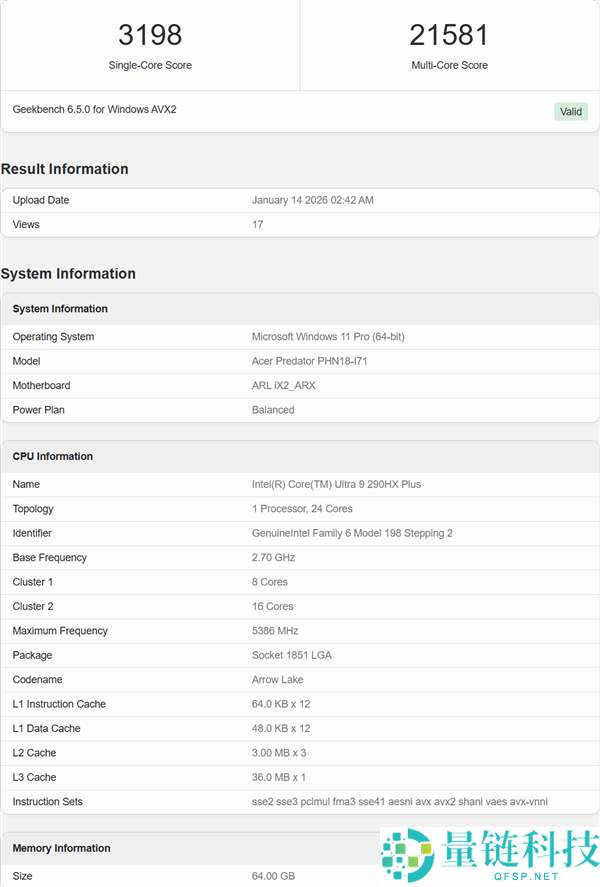Click the 3198 single-core score number
This screenshot has width=600, height=887.
click(x=150, y=35)
